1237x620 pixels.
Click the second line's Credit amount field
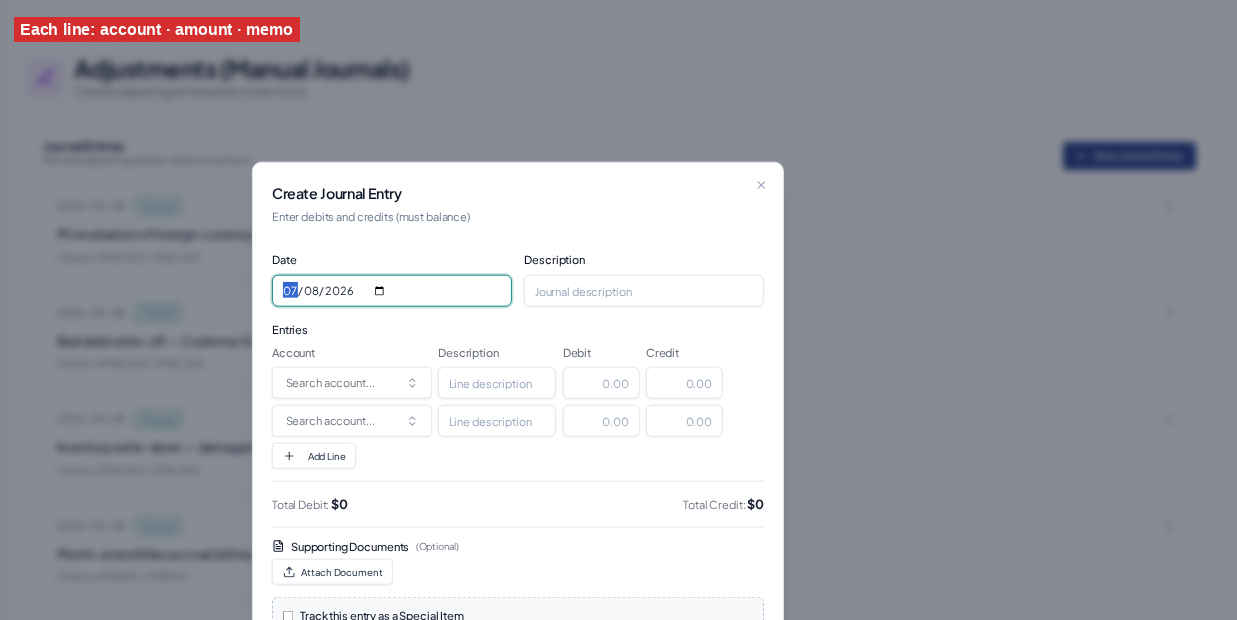pyautogui.click(x=684, y=421)
